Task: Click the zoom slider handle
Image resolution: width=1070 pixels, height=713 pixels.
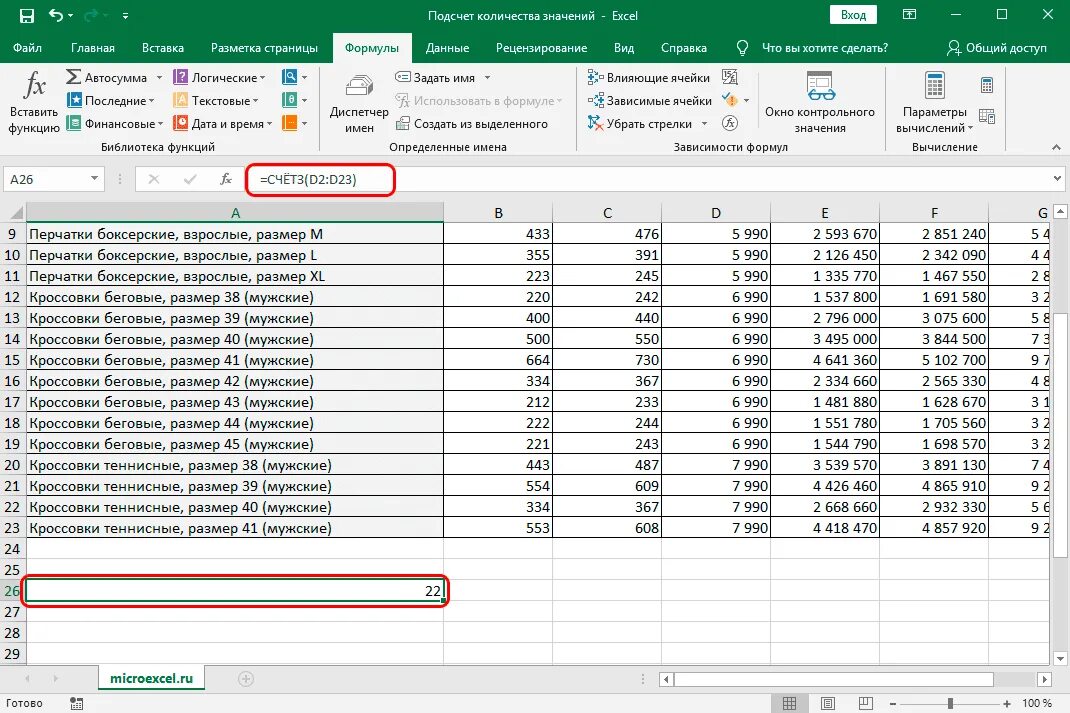Action: click(950, 703)
